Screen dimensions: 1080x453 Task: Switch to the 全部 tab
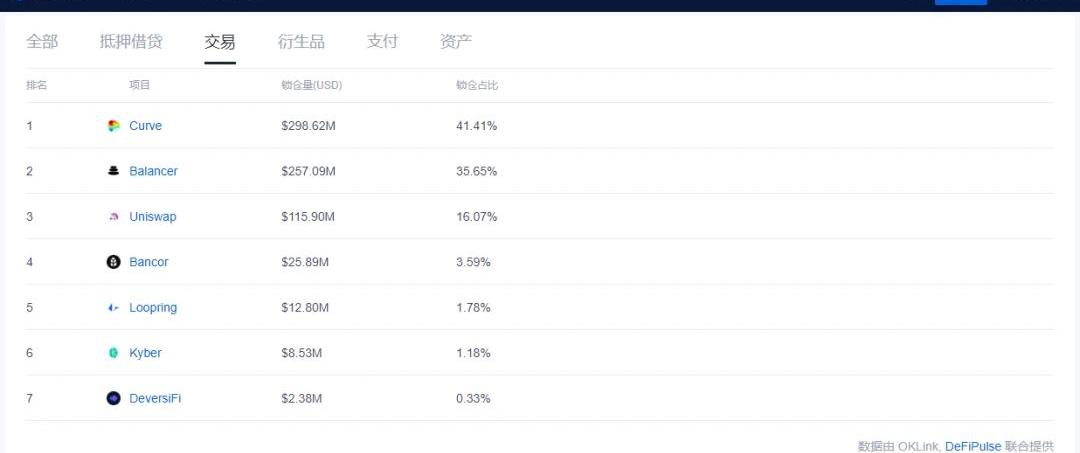click(42, 41)
